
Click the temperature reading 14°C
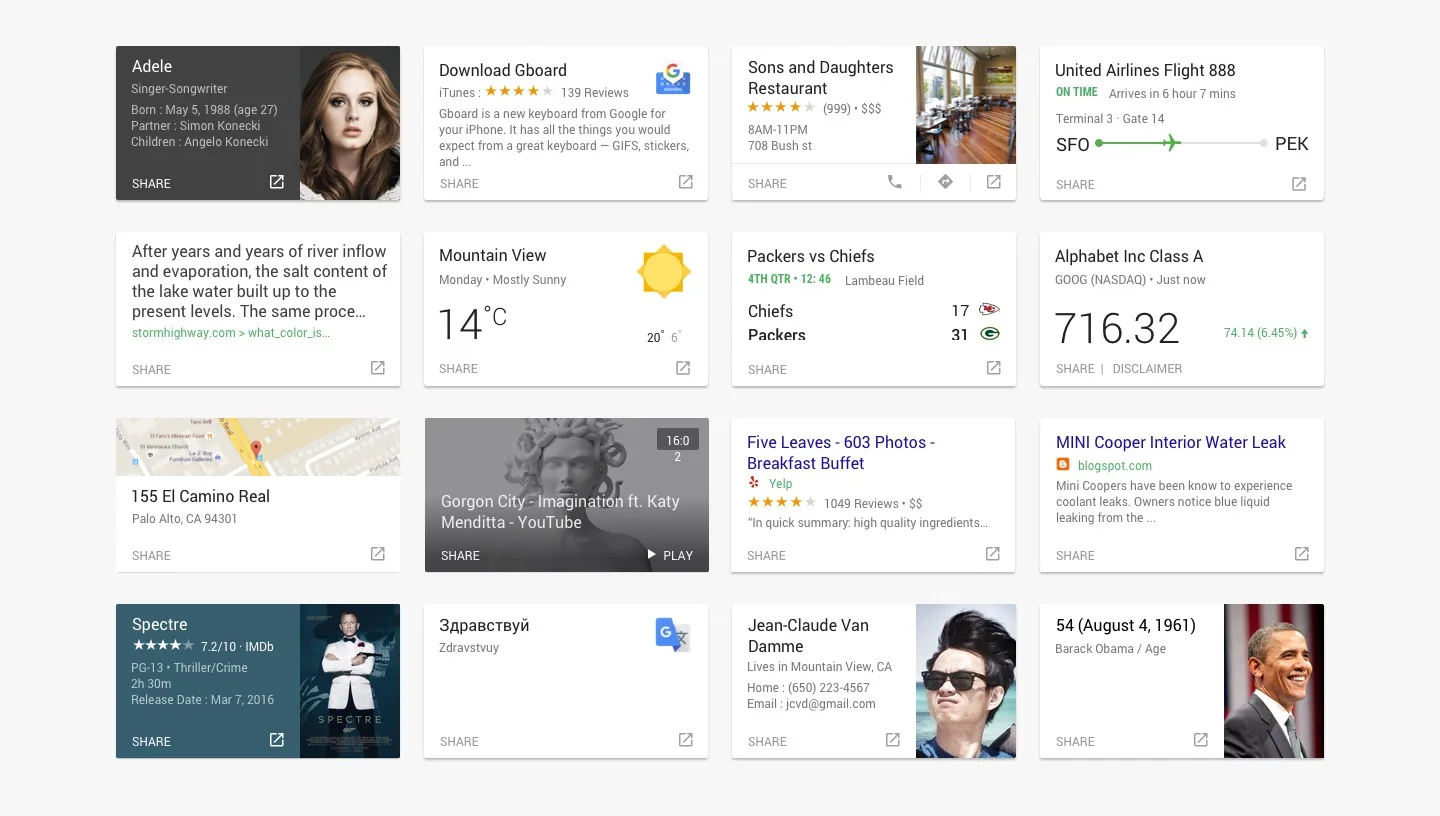click(x=472, y=324)
